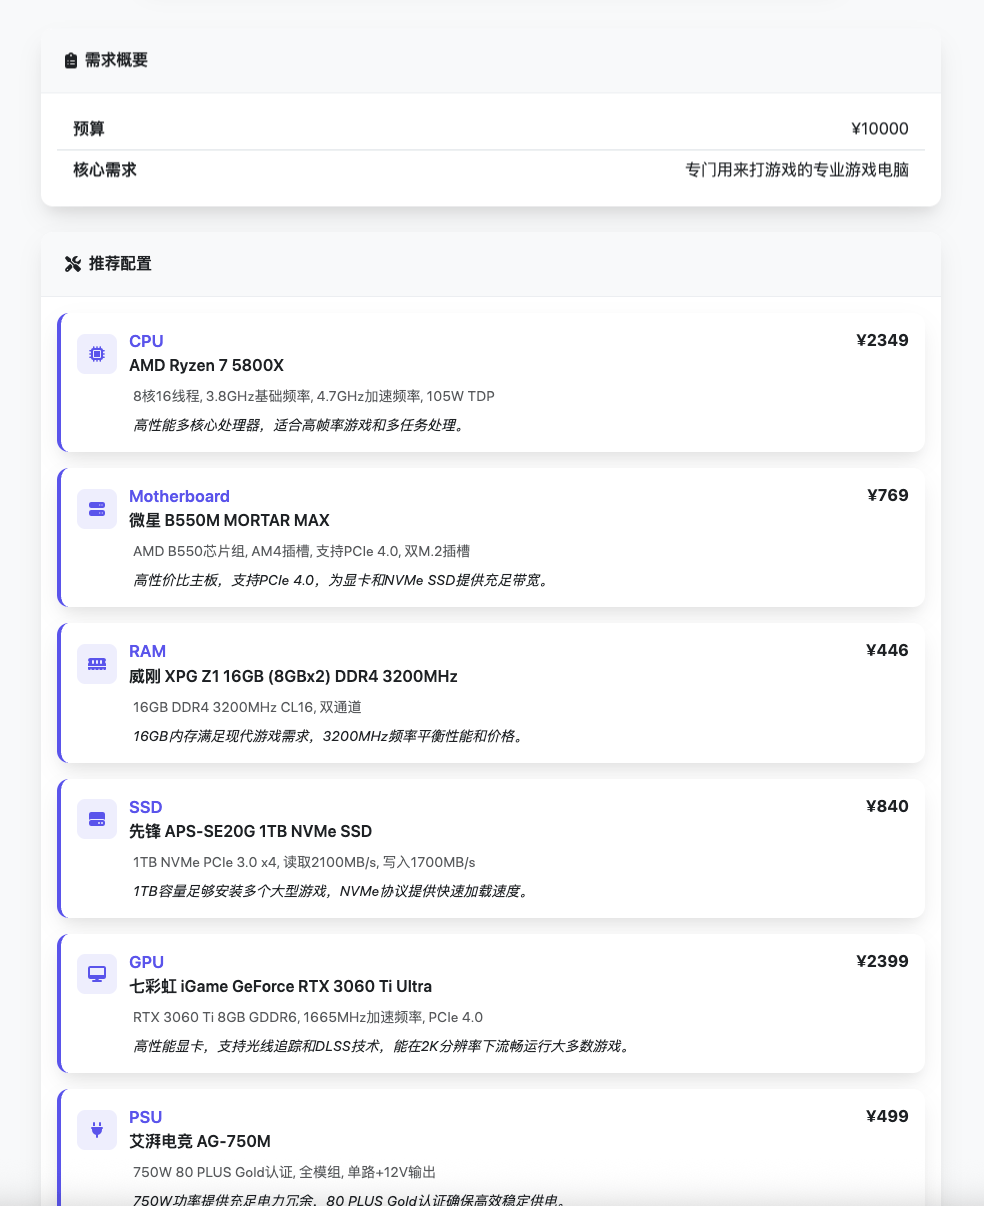Click the GPU category label
The width and height of the screenshot is (984, 1206).
pos(146,962)
